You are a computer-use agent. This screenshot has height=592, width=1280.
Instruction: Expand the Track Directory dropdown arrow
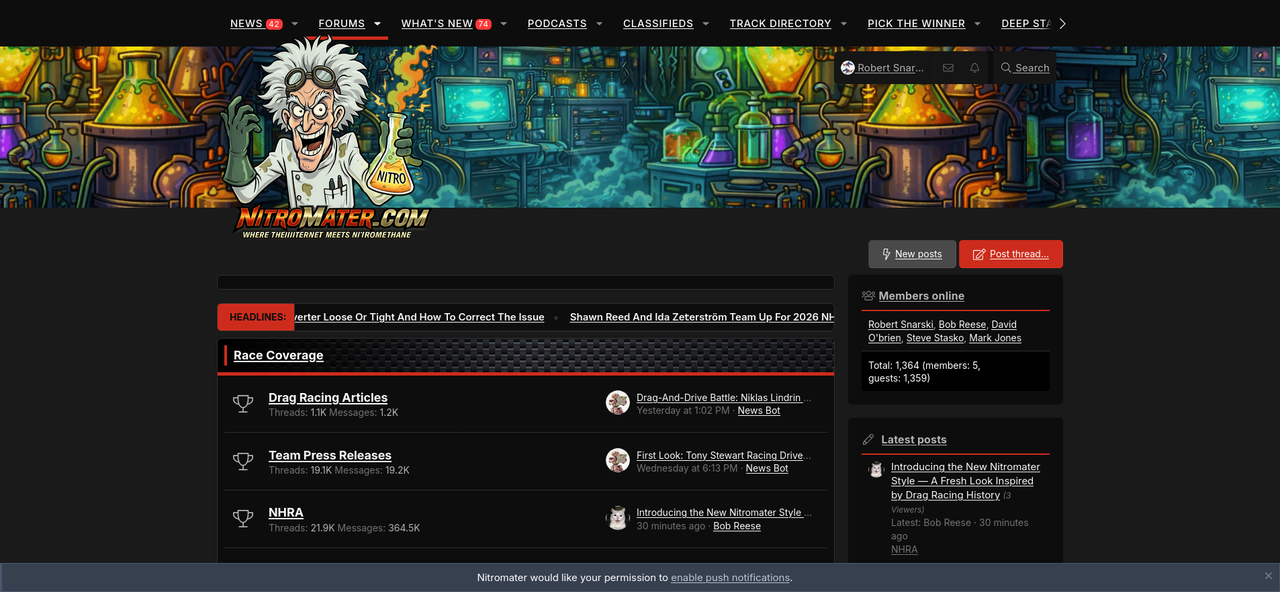coord(844,24)
